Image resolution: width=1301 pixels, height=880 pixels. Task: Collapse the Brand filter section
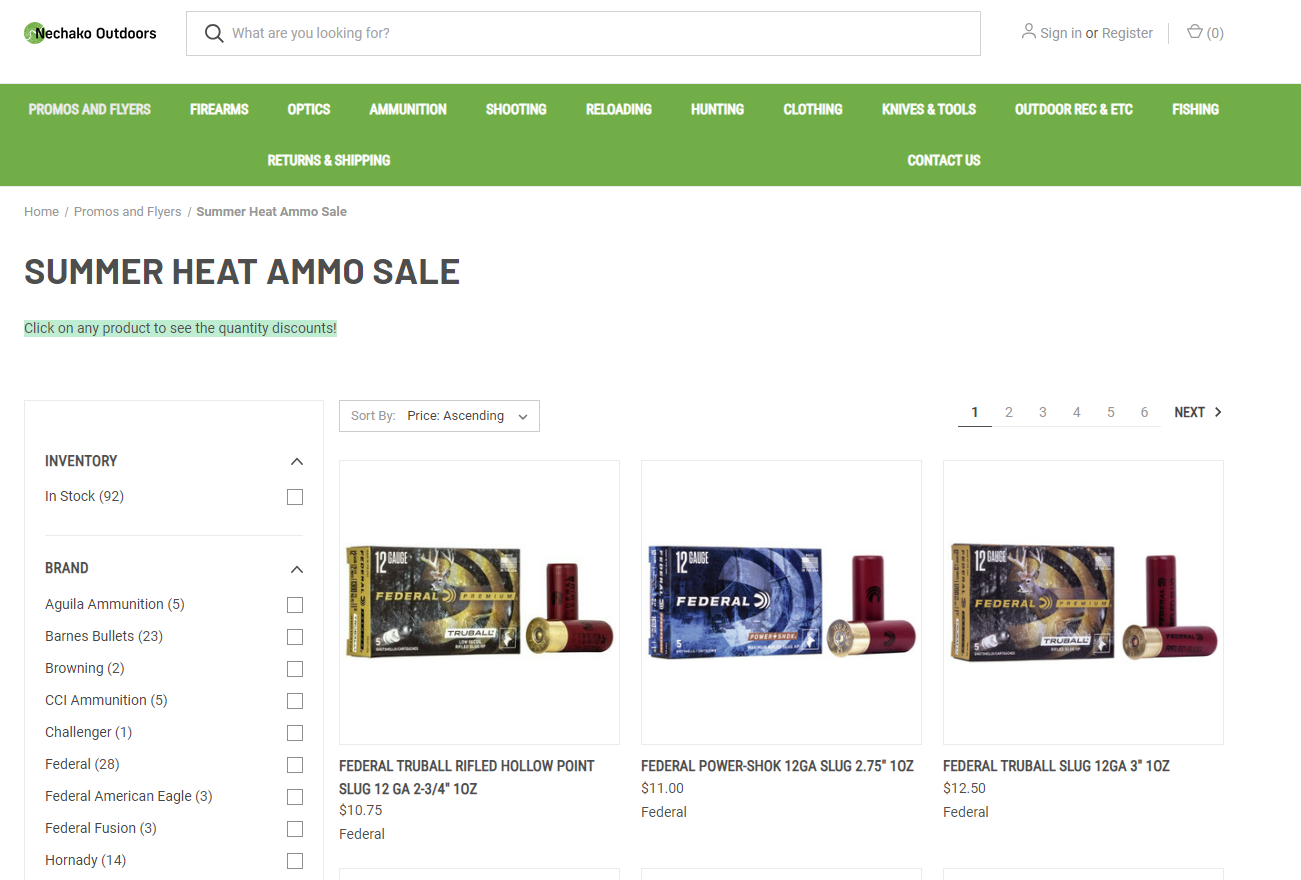coord(296,569)
